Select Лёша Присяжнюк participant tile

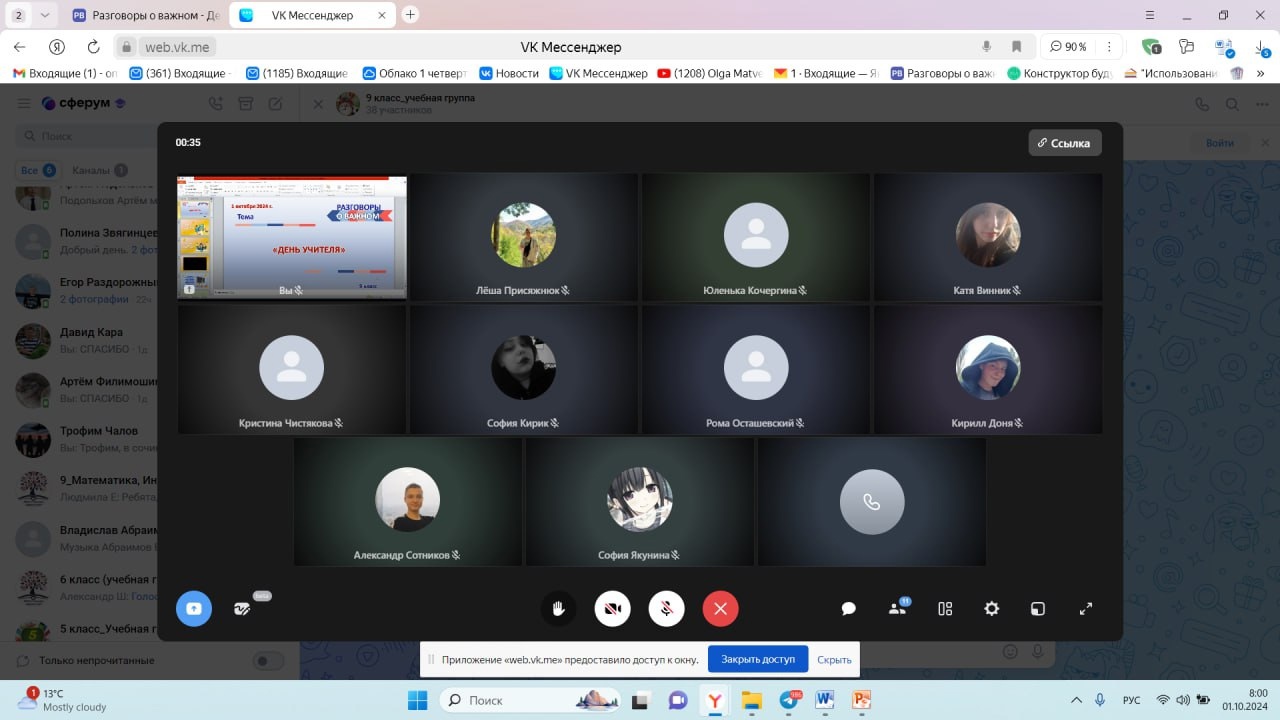tap(524, 237)
